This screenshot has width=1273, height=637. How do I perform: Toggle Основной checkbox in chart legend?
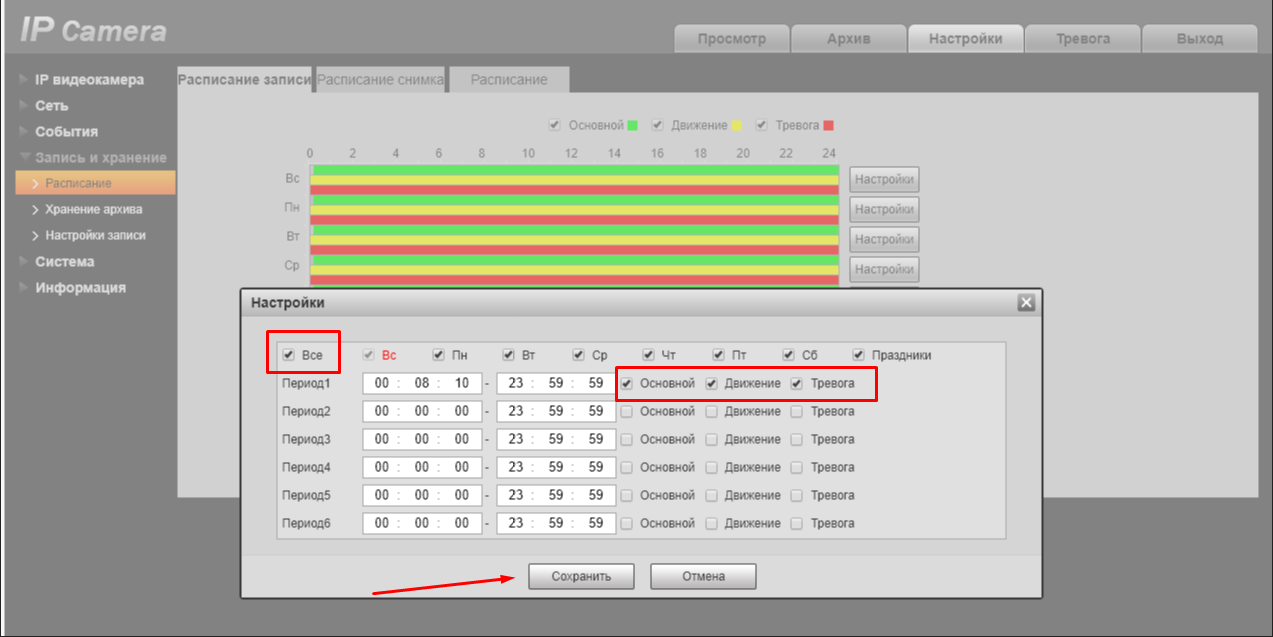point(554,125)
